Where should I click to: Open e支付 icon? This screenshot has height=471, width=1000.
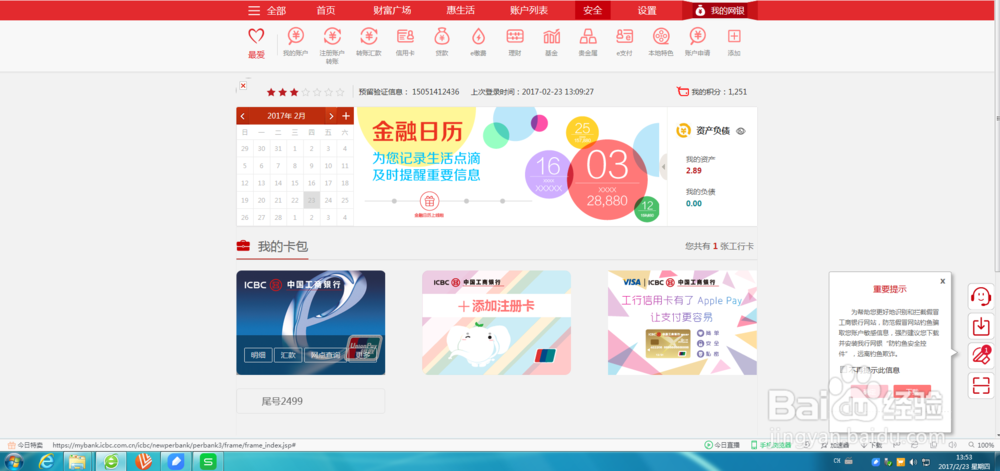coord(624,36)
